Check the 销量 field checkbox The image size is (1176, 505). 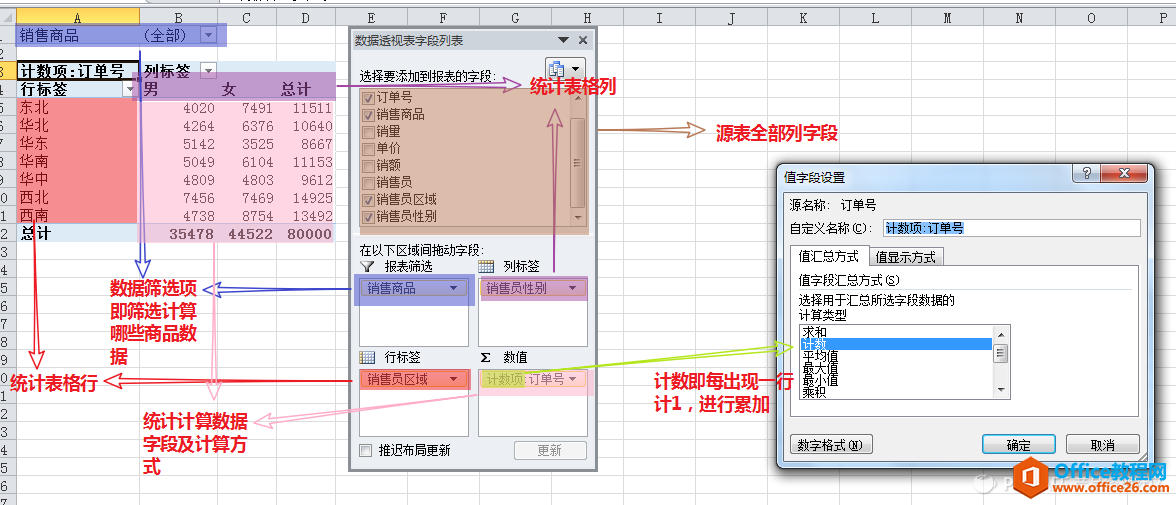pyautogui.click(x=368, y=132)
